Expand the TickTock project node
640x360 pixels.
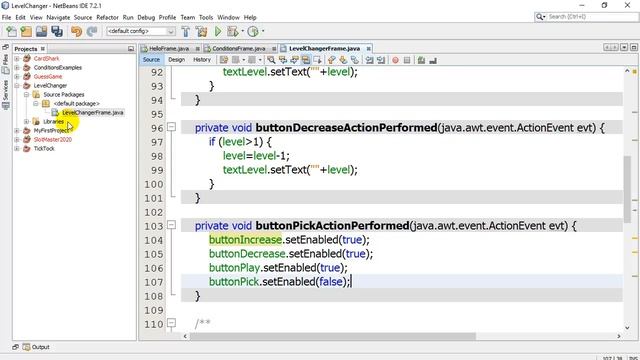tap(17, 148)
